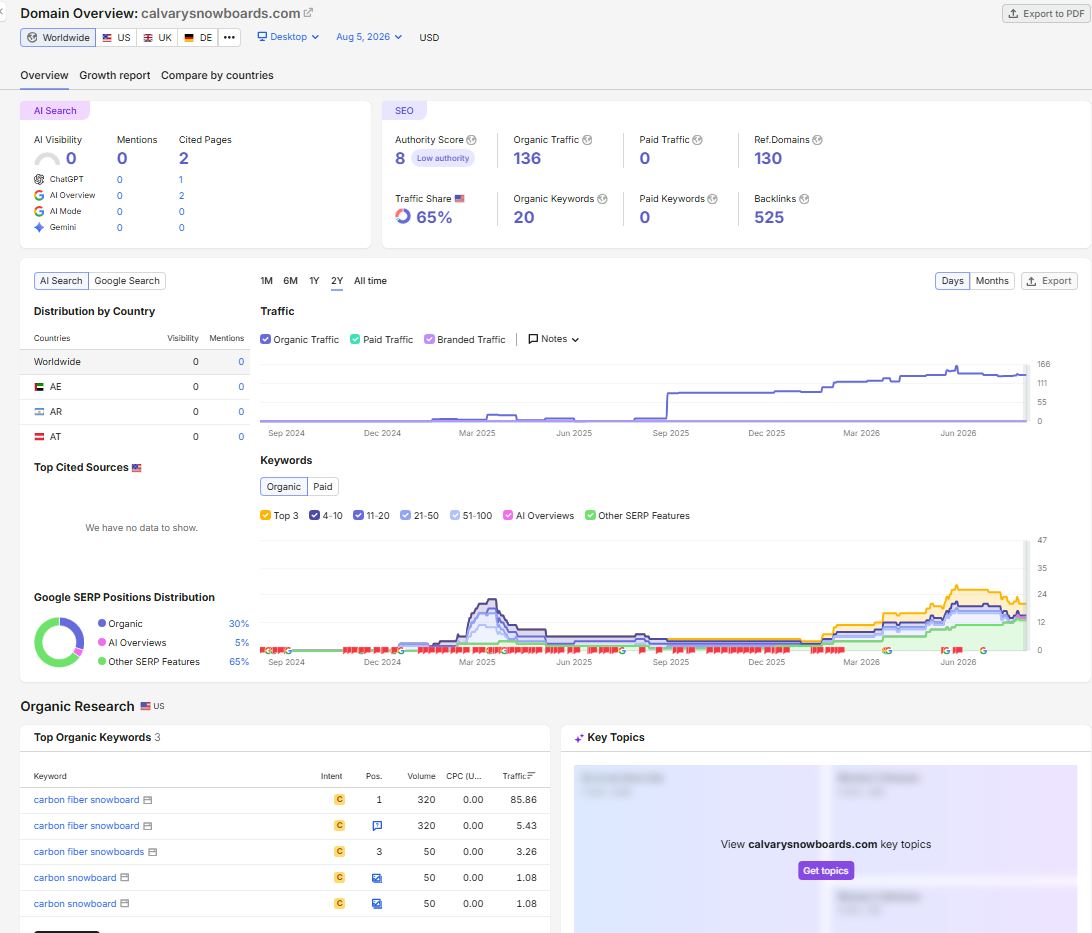Click the ChatGPT logo icon
Screen dimensions: 1092x933
tap(39, 179)
